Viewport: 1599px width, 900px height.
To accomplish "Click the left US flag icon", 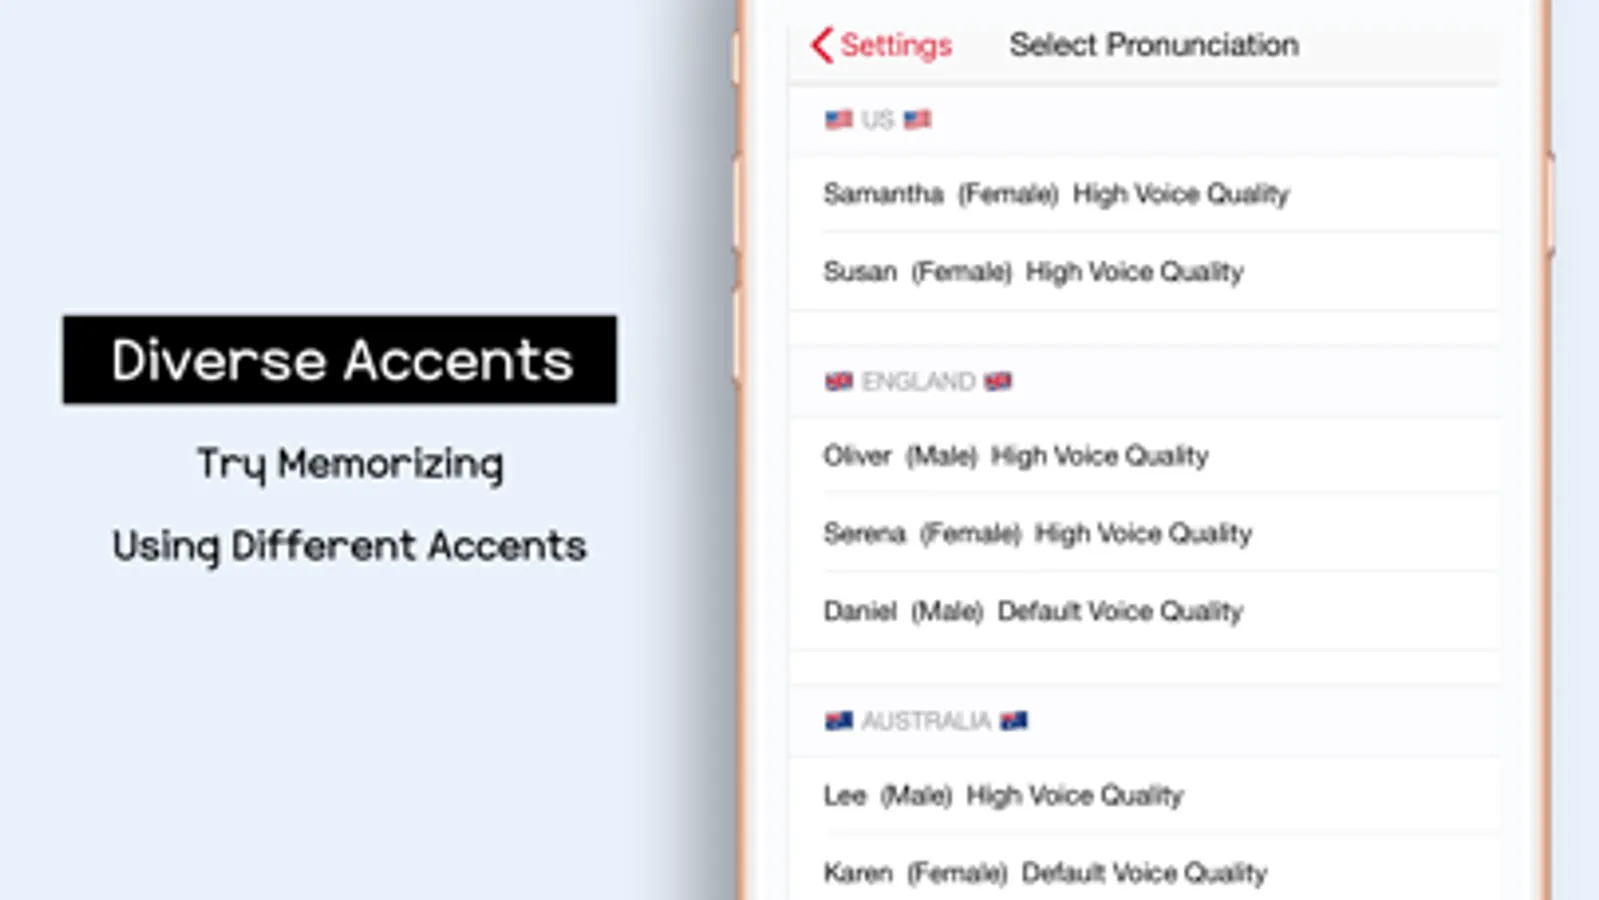I will [839, 120].
